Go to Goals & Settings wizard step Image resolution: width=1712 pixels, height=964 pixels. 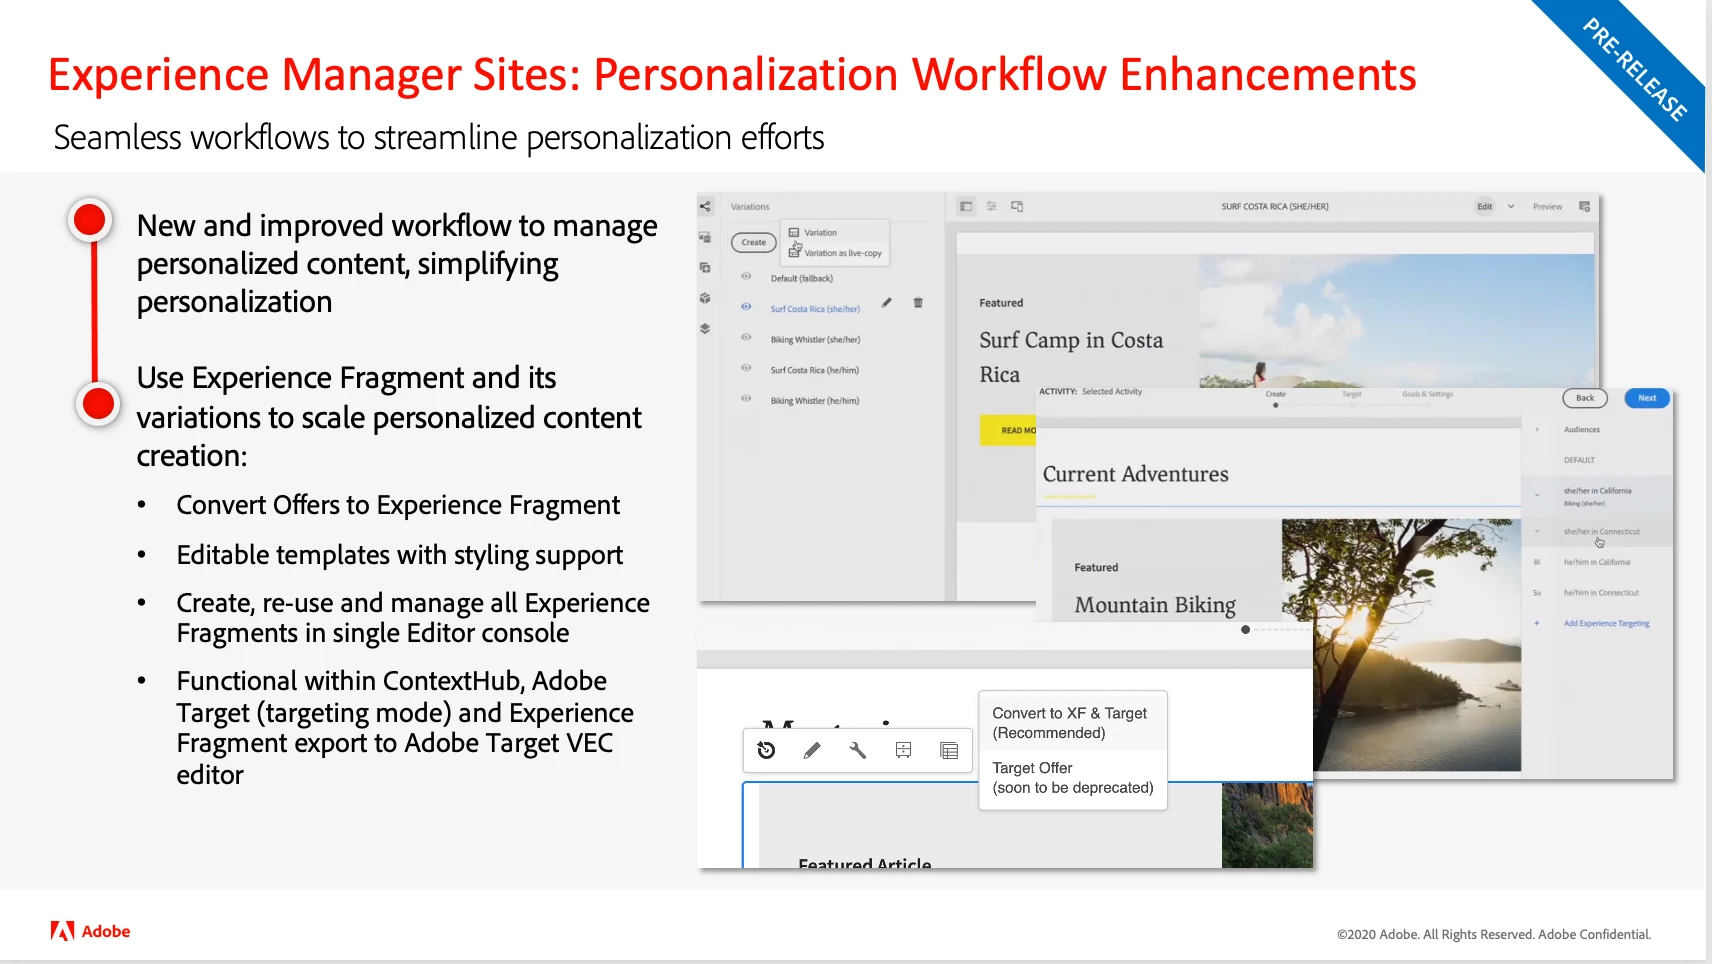pyautogui.click(x=1427, y=394)
